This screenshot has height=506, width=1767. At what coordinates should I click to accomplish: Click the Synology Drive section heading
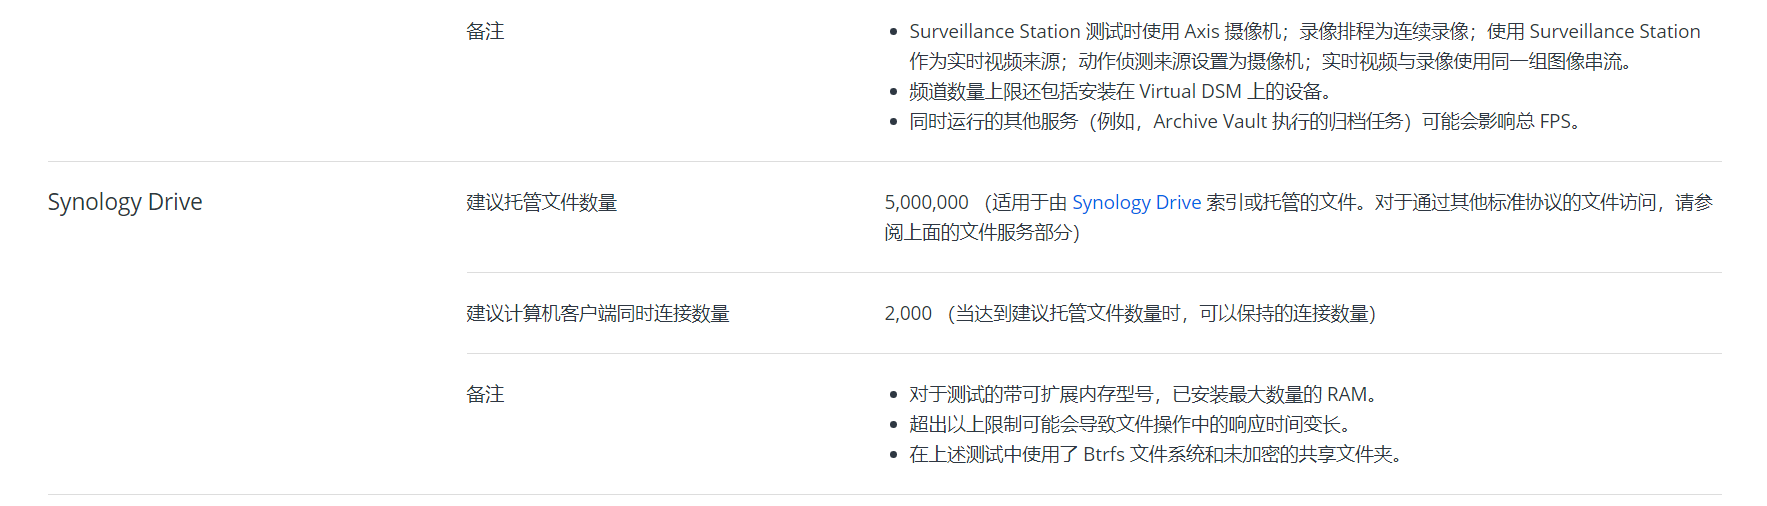(x=125, y=202)
